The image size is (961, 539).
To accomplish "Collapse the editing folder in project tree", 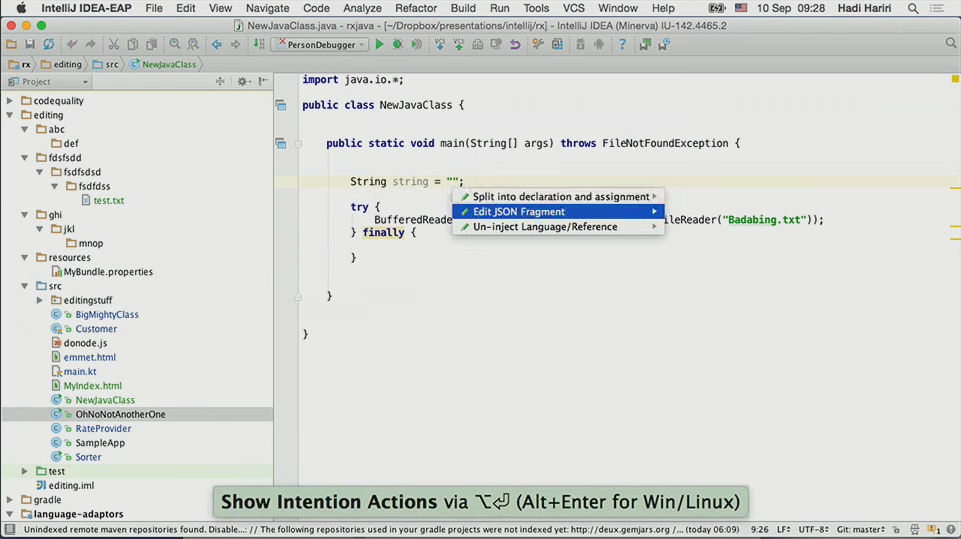I will [x=10, y=115].
